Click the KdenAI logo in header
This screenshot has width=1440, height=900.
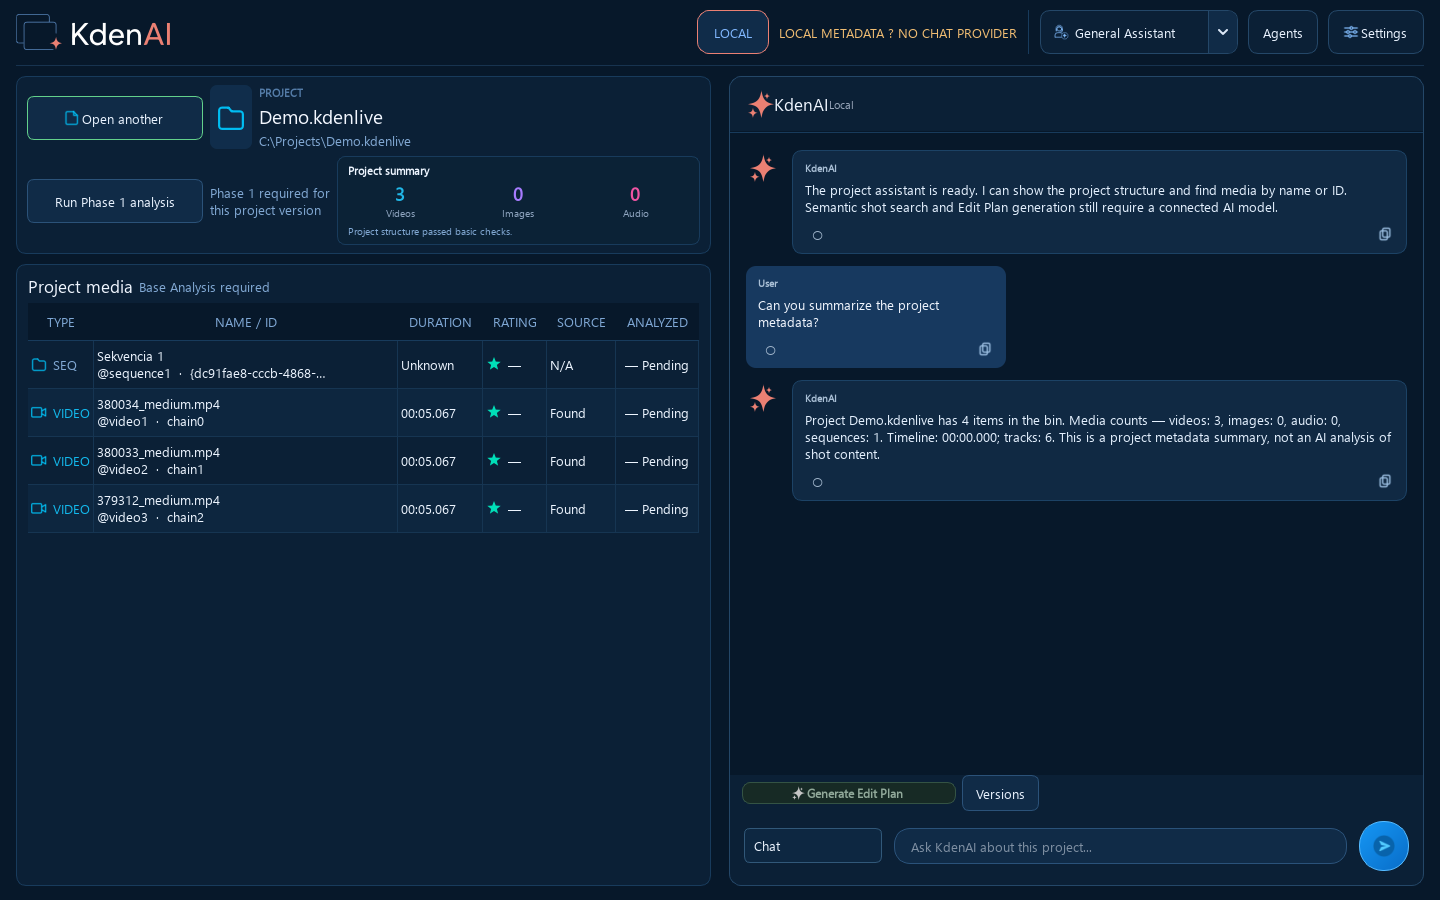click(94, 33)
